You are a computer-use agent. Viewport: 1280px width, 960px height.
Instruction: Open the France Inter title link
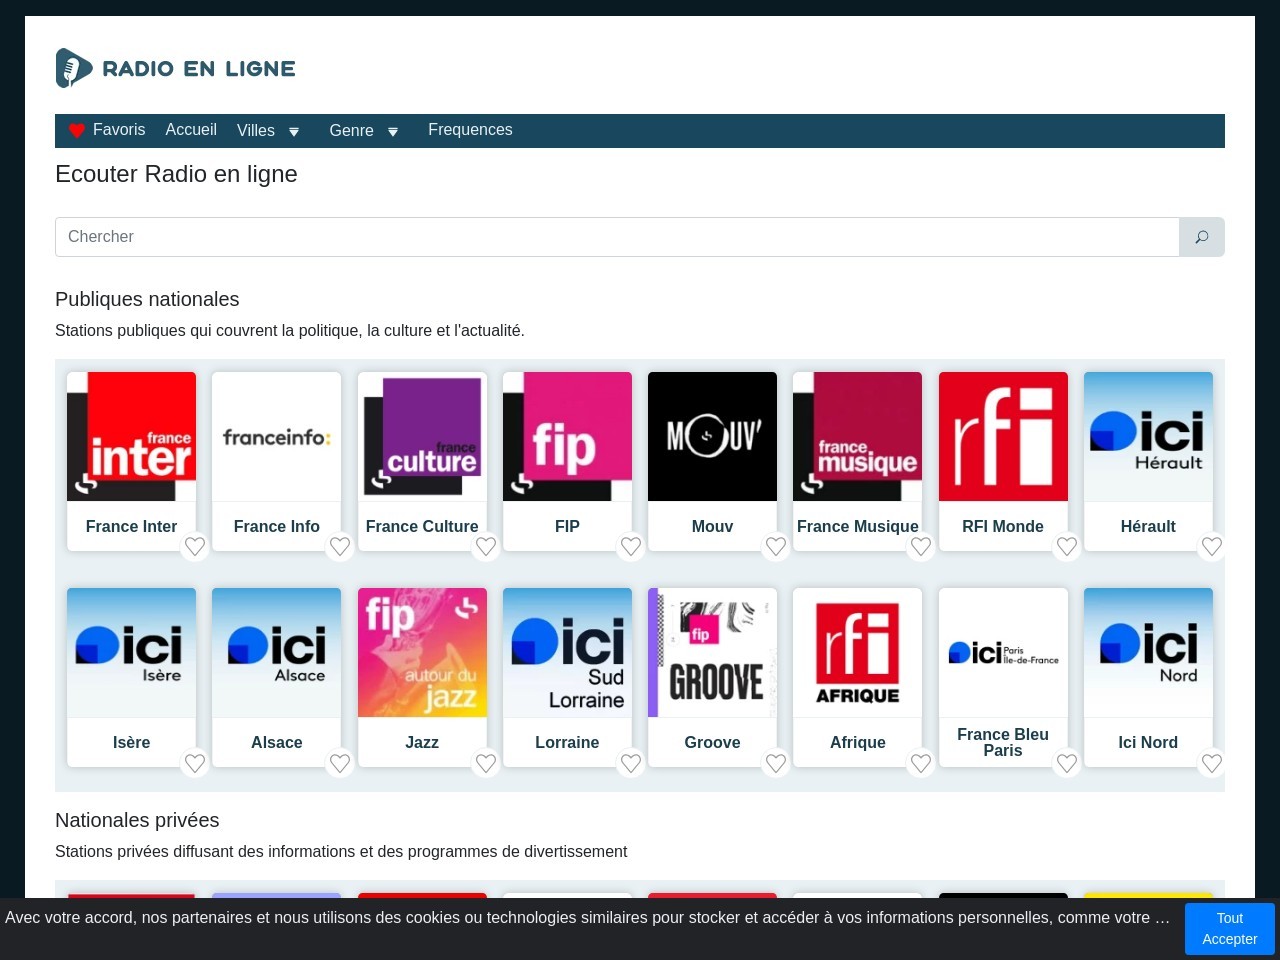(x=131, y=526)
